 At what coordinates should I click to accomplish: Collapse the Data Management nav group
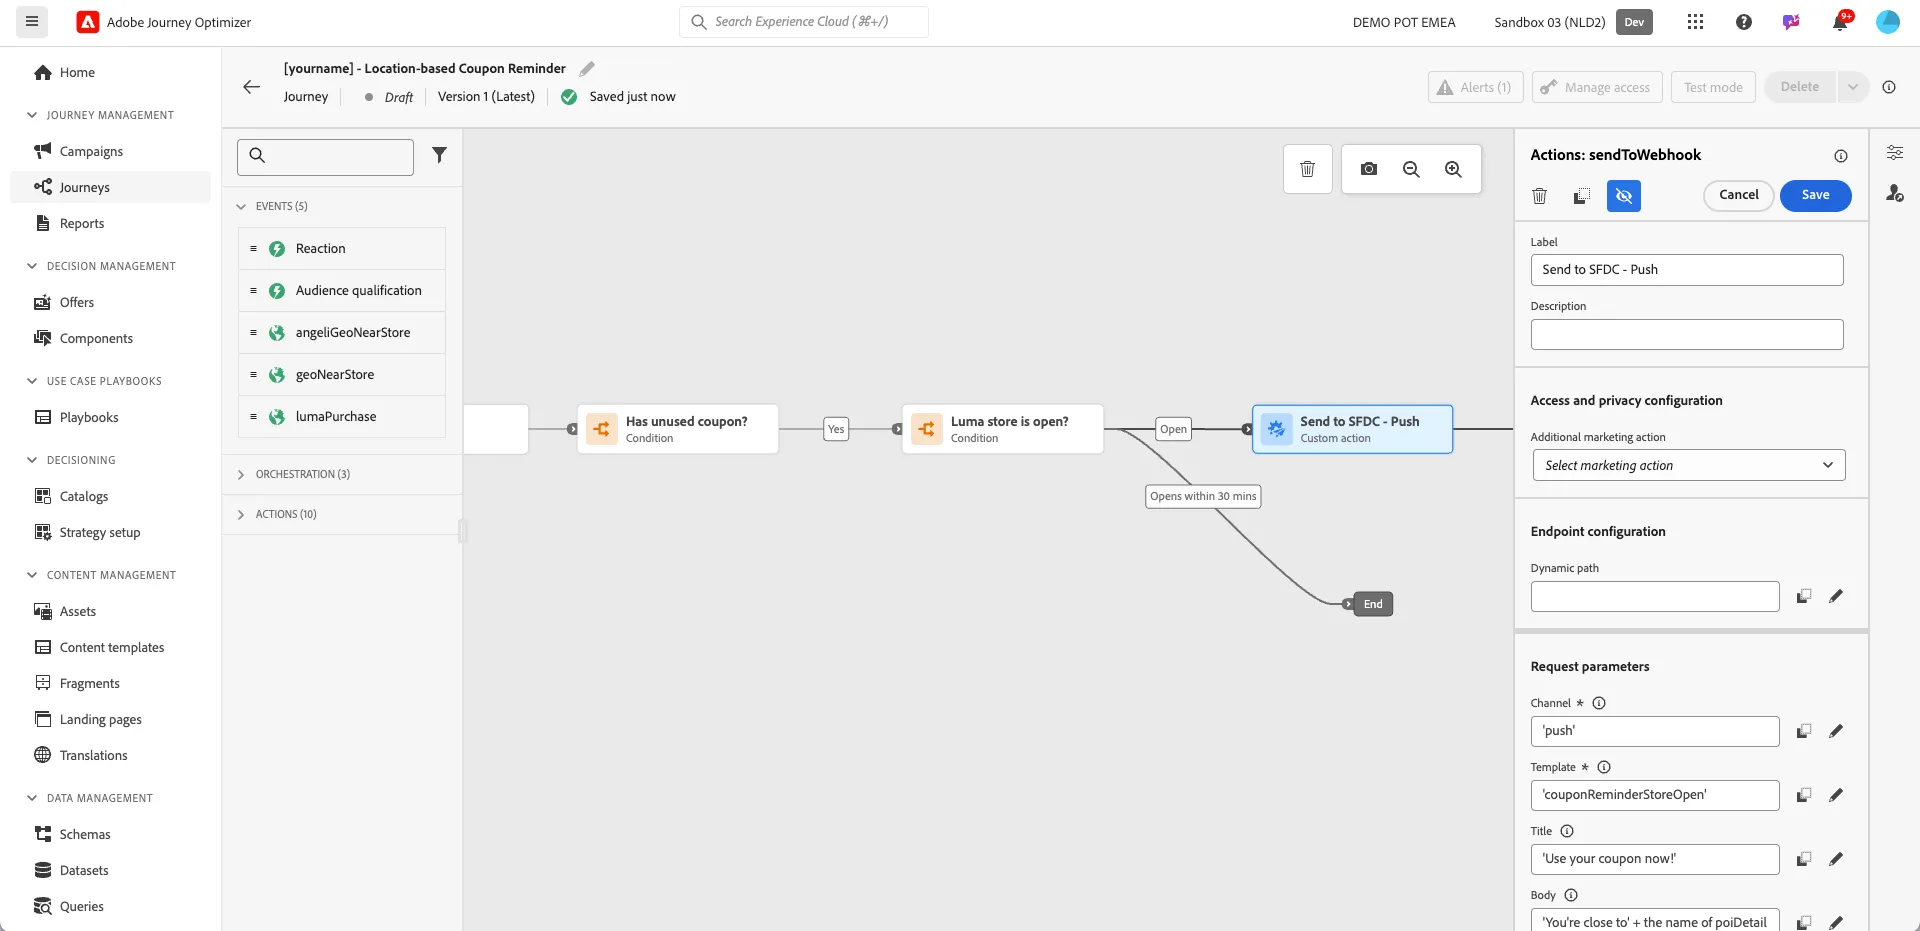point(32,798)
